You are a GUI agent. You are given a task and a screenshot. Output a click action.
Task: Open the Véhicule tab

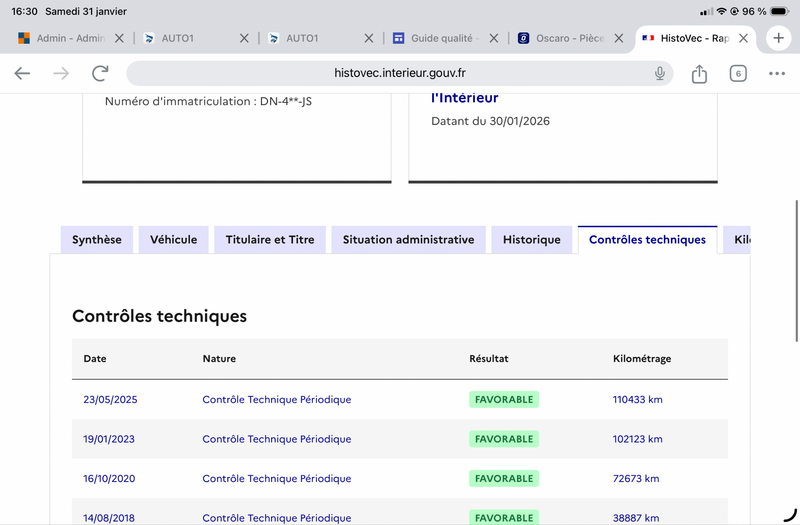(174, 240)
